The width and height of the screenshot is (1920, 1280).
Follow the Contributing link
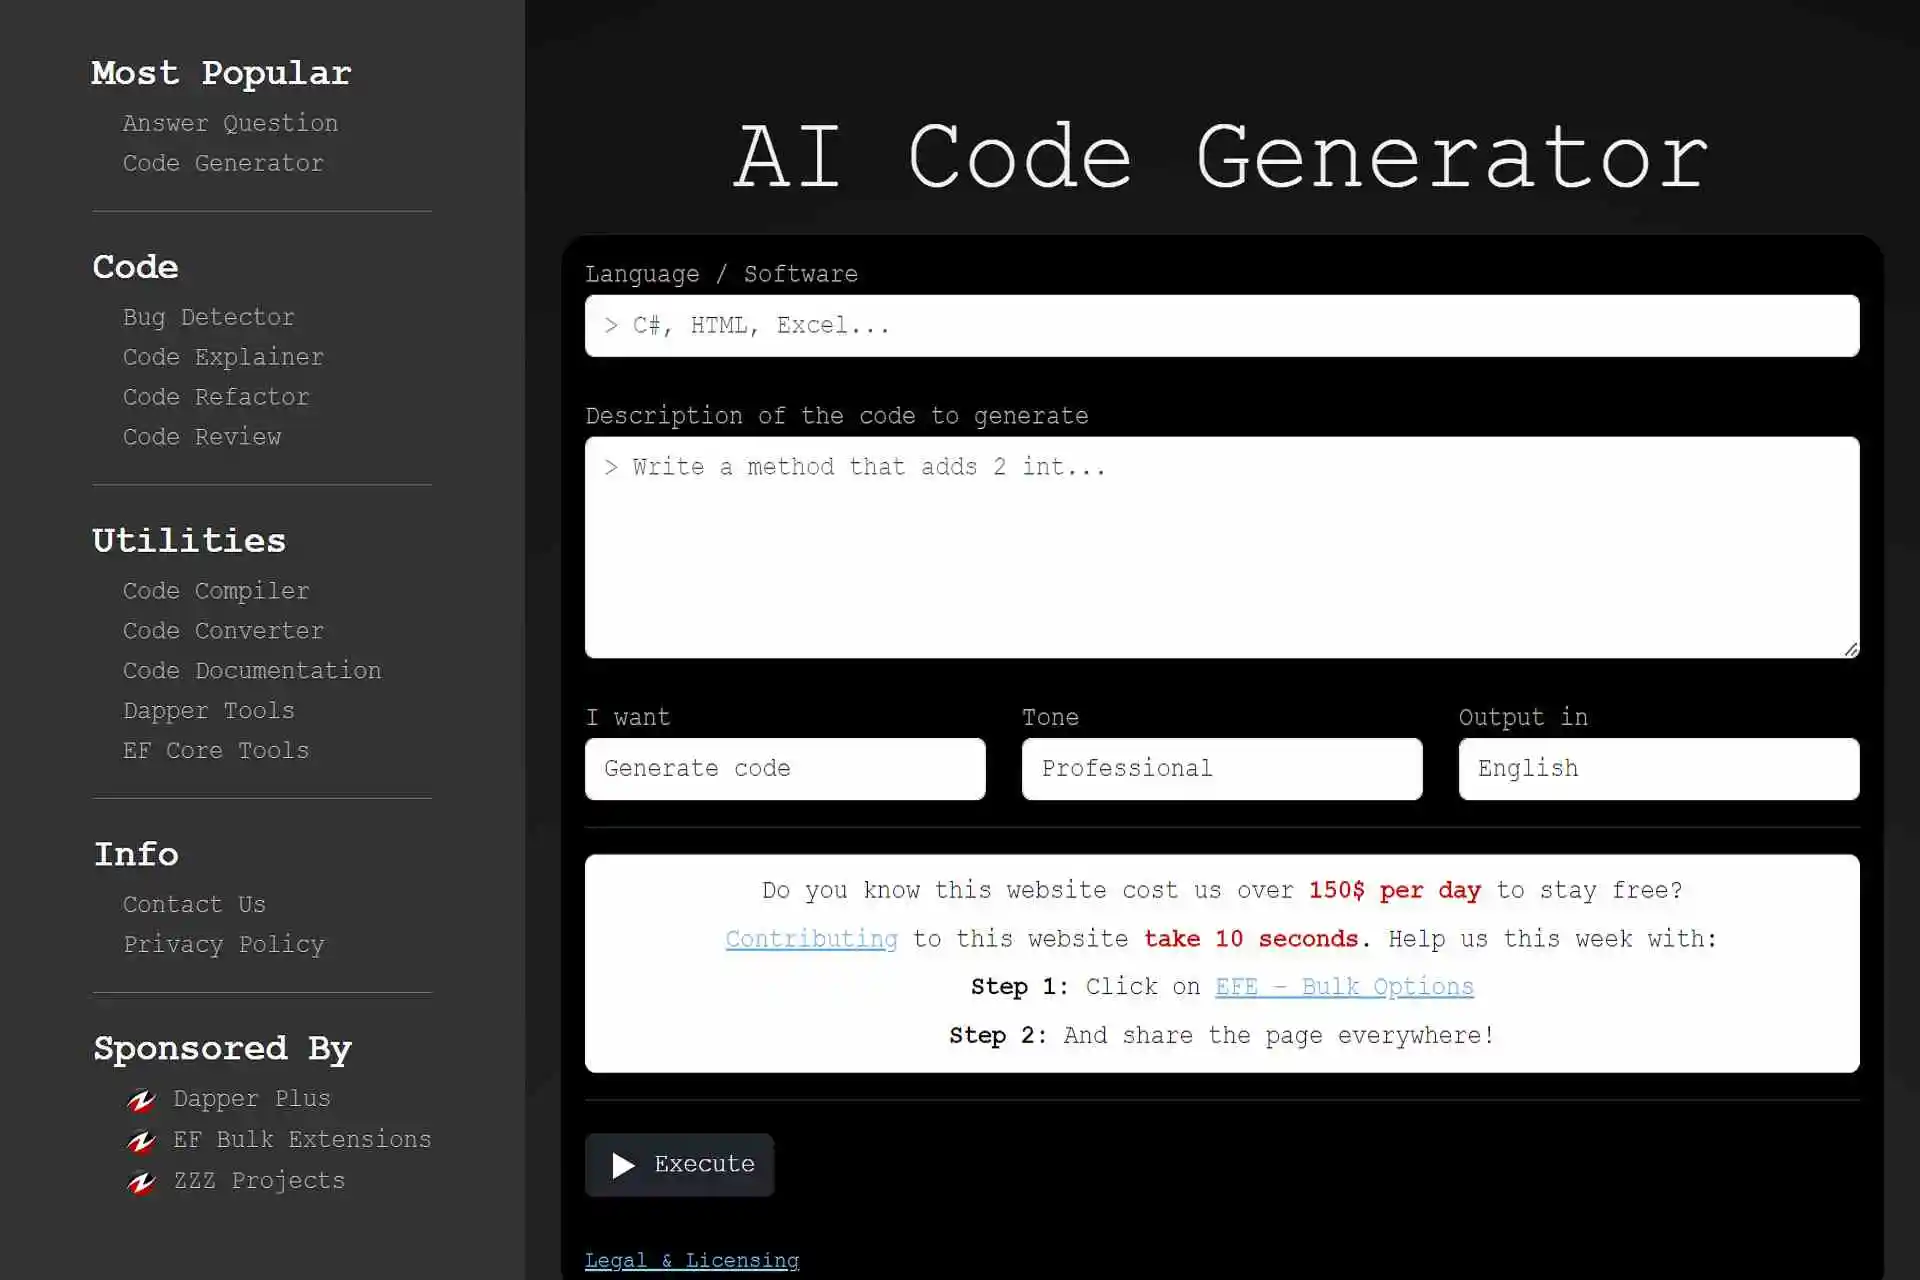(x=811, y=939)
